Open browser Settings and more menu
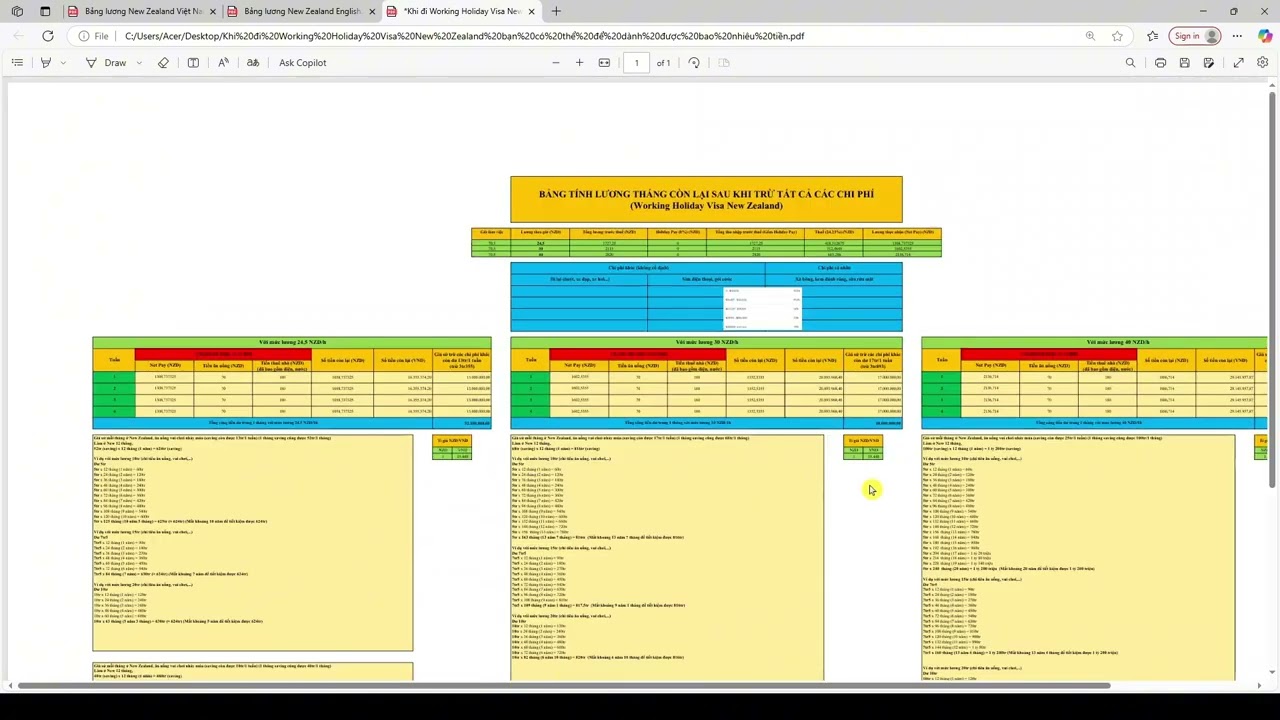Screen dimensions: 1280x720 pos(1237,36)
